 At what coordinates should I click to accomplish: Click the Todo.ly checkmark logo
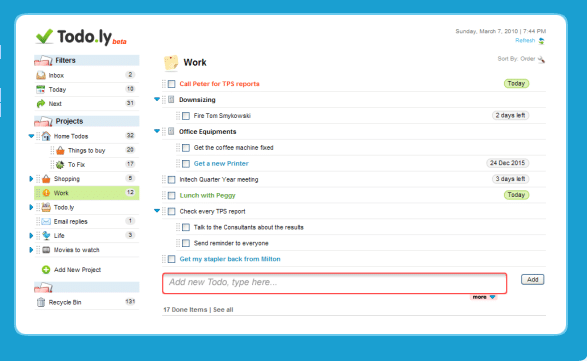44,36
